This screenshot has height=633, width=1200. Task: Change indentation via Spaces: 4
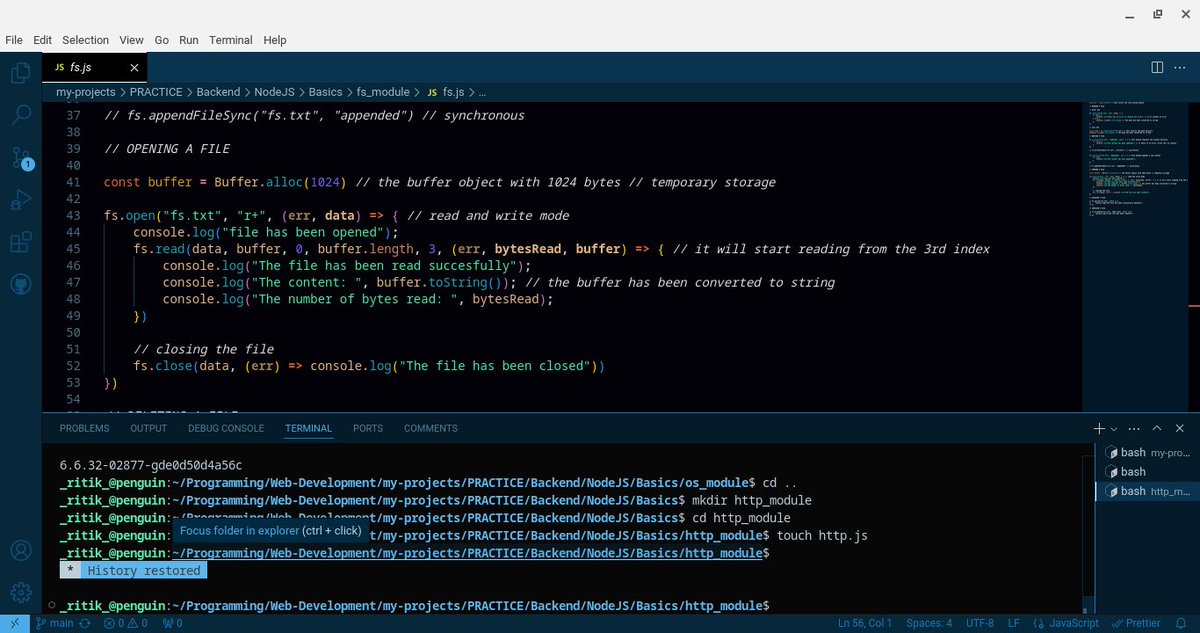coord(929,623)
